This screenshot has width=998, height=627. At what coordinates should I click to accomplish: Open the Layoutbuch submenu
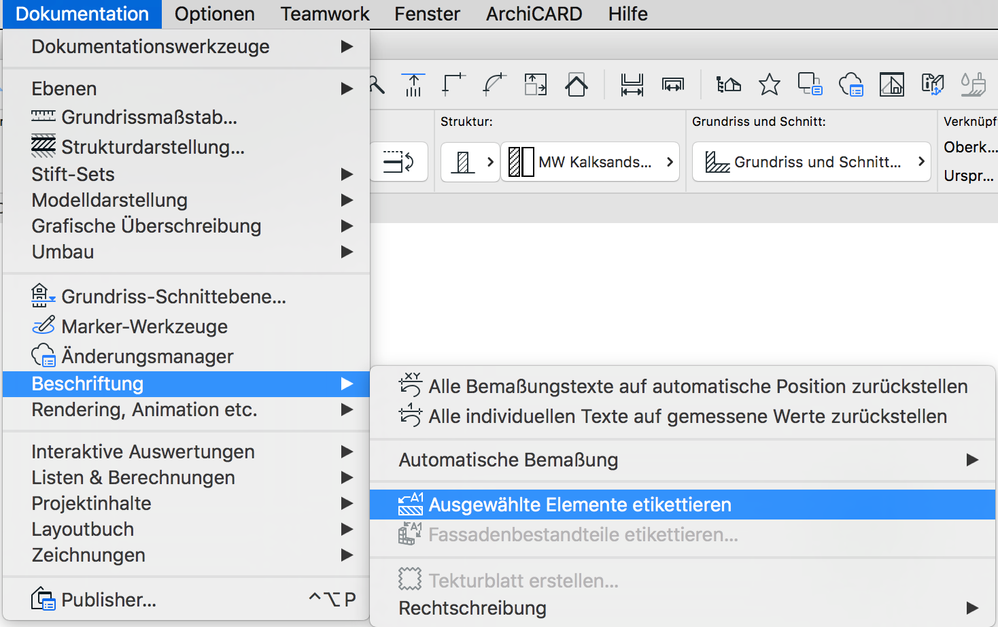(186, 530)
